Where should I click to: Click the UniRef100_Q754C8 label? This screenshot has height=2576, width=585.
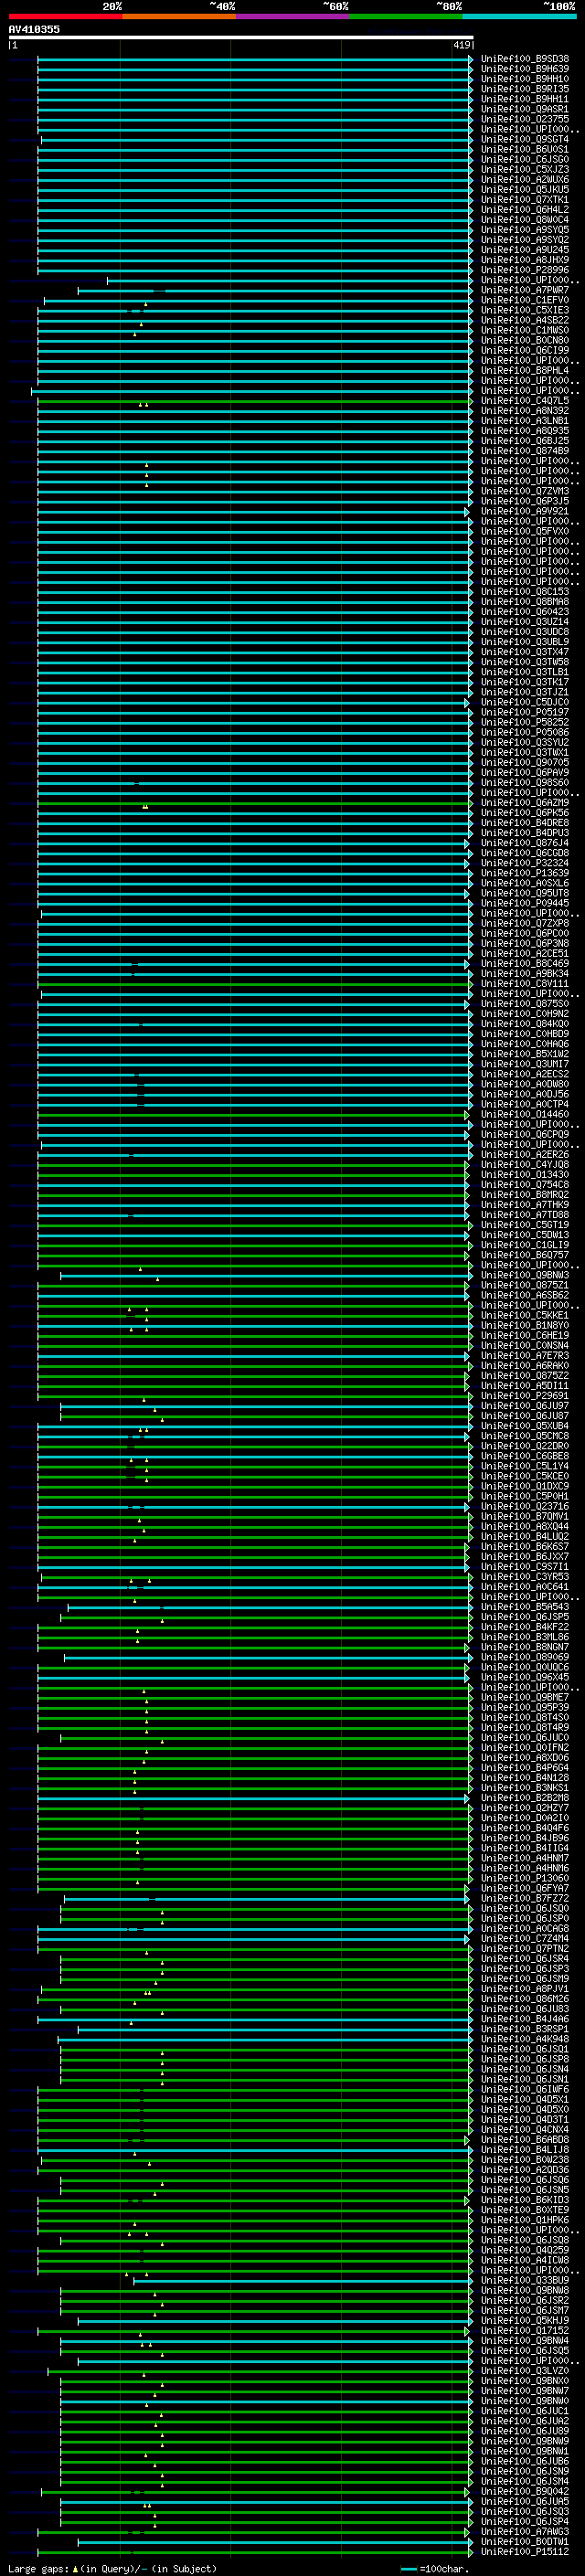click(525, 1185)
